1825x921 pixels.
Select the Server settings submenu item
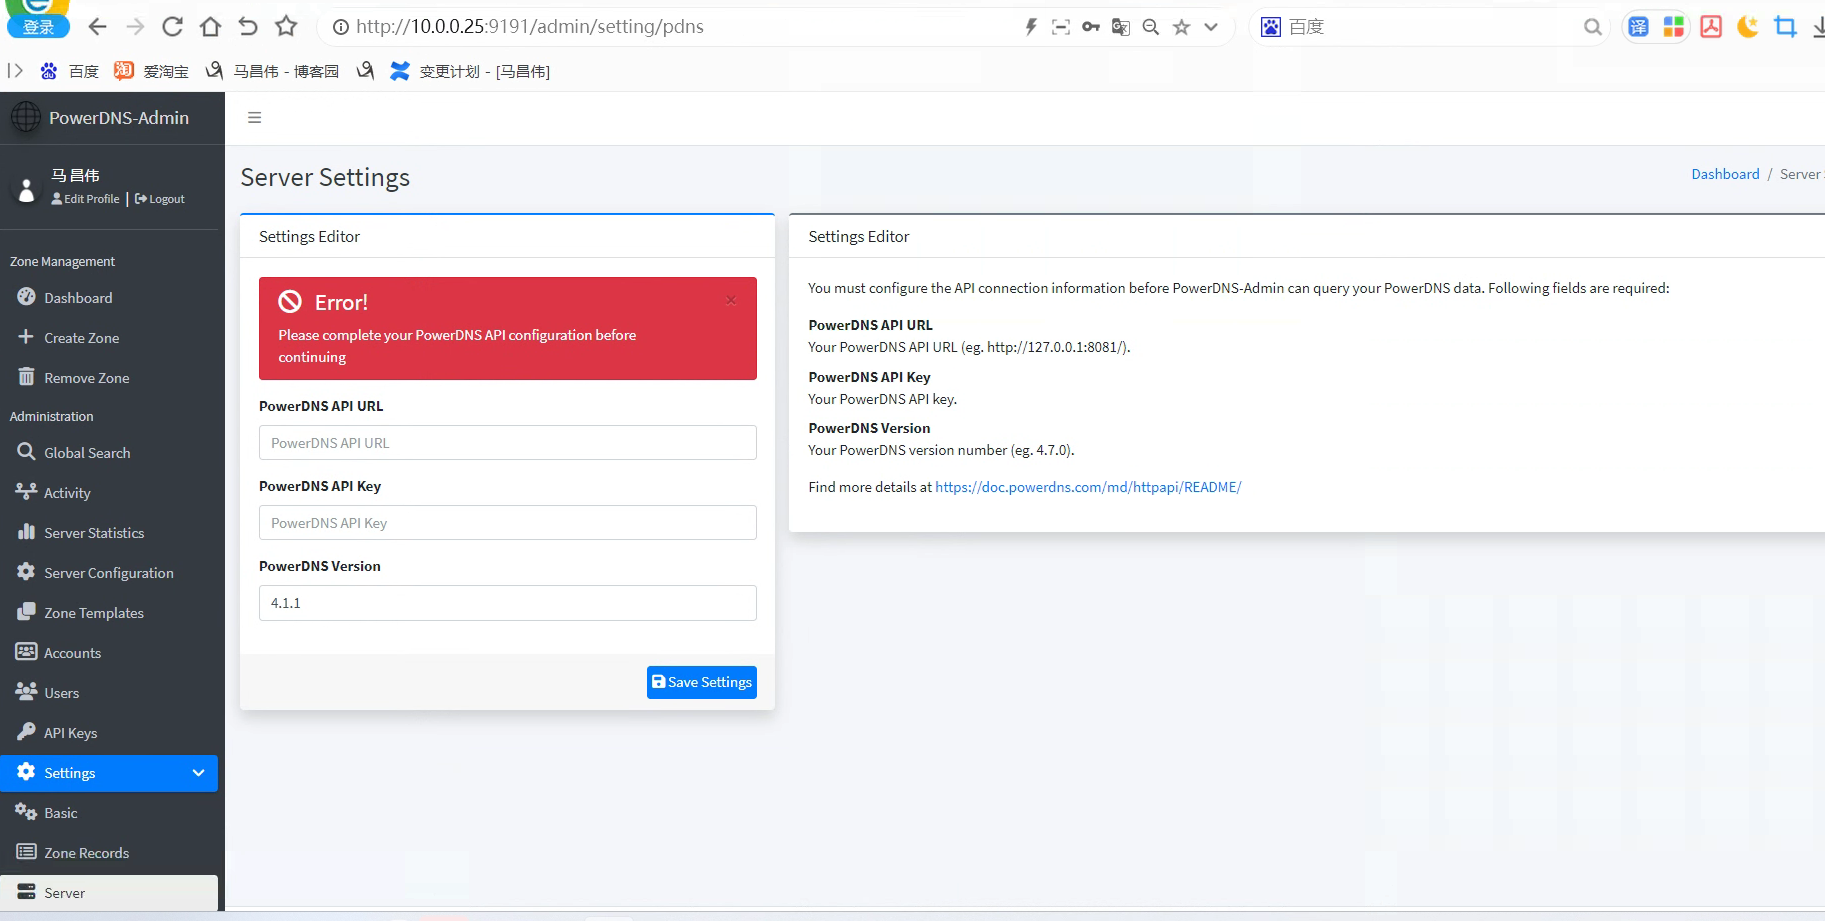click(109, 893)
